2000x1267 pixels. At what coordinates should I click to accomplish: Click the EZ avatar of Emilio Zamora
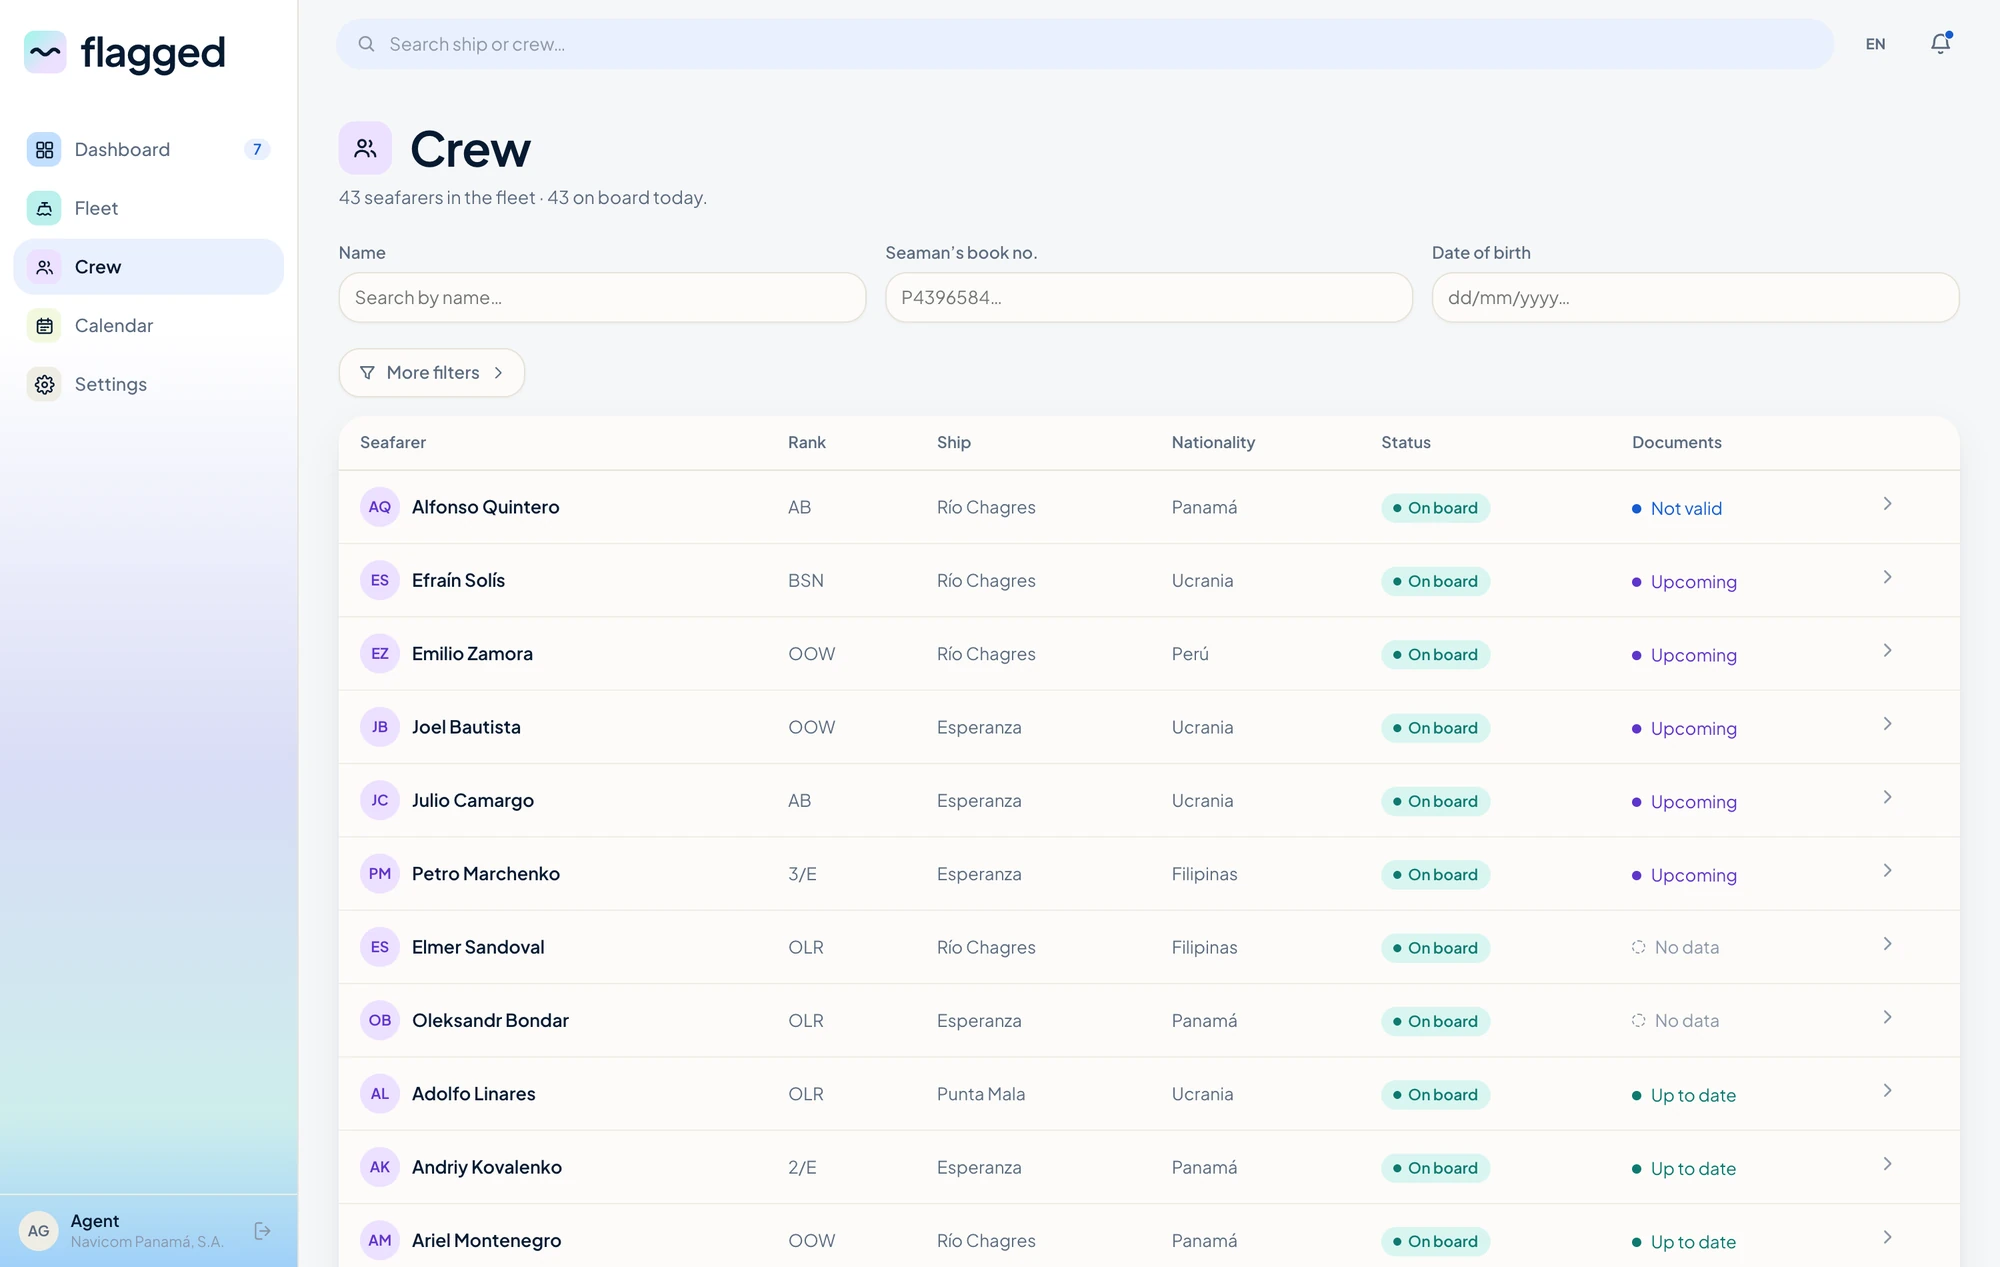click(380, 654)
